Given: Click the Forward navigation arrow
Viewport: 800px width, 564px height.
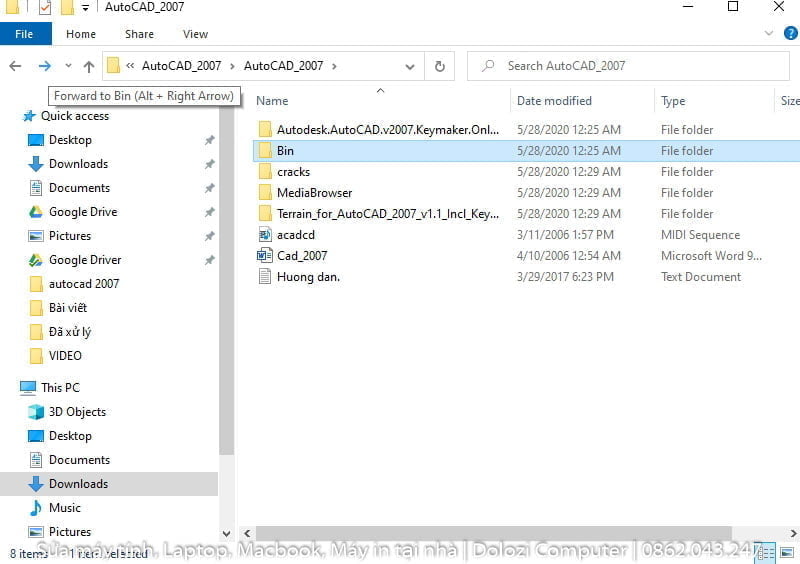Looking at the screenshot, I should [44, 66].
